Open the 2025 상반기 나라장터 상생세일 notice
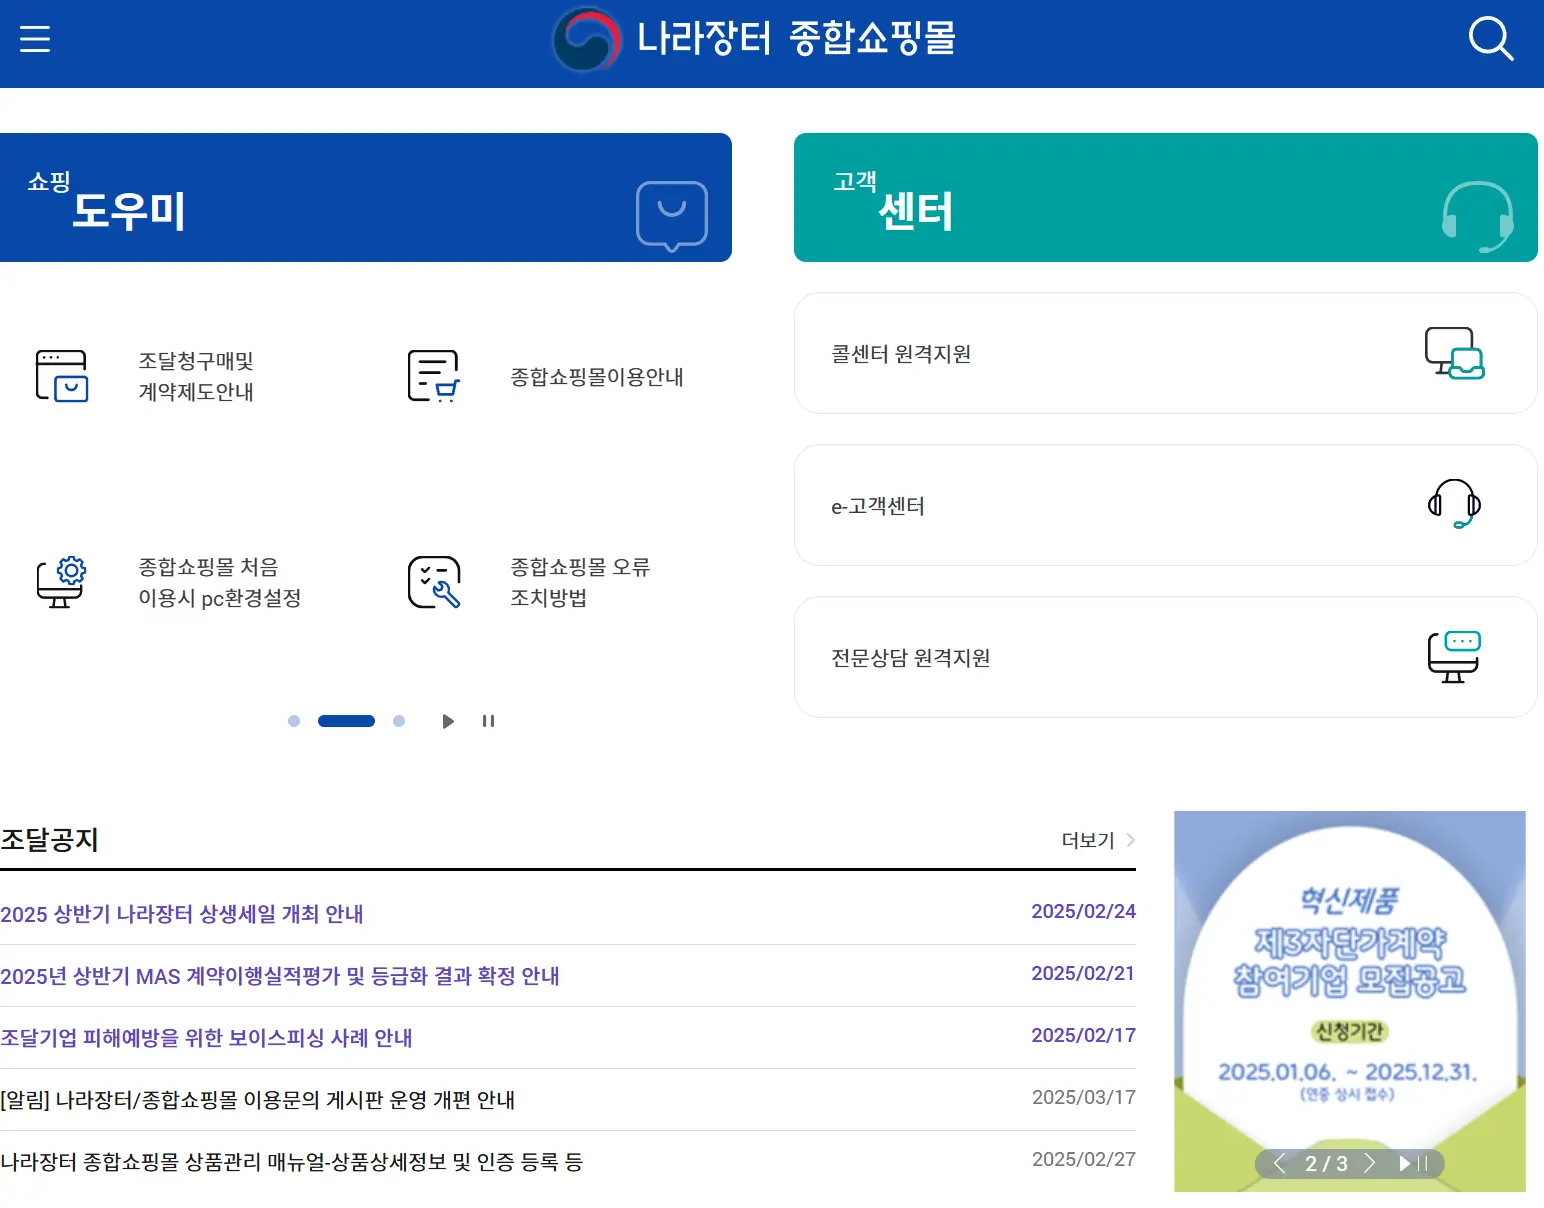 183,913
